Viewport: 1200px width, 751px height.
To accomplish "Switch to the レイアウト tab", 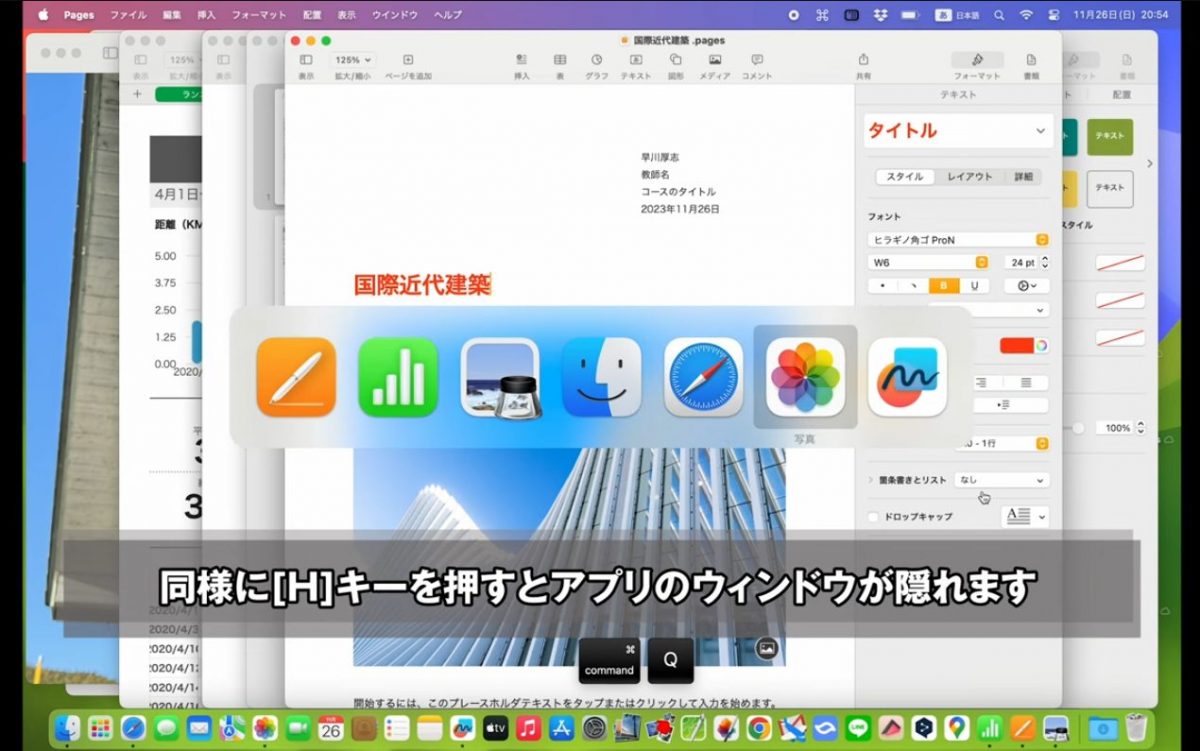I will (x=969, y=177).
